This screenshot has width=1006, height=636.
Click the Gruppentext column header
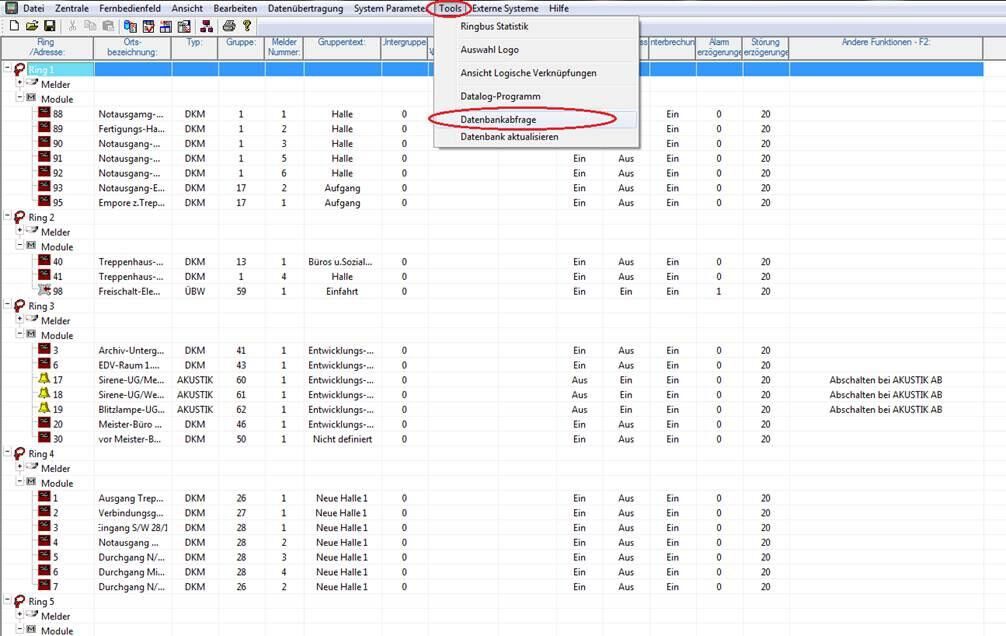342,48
